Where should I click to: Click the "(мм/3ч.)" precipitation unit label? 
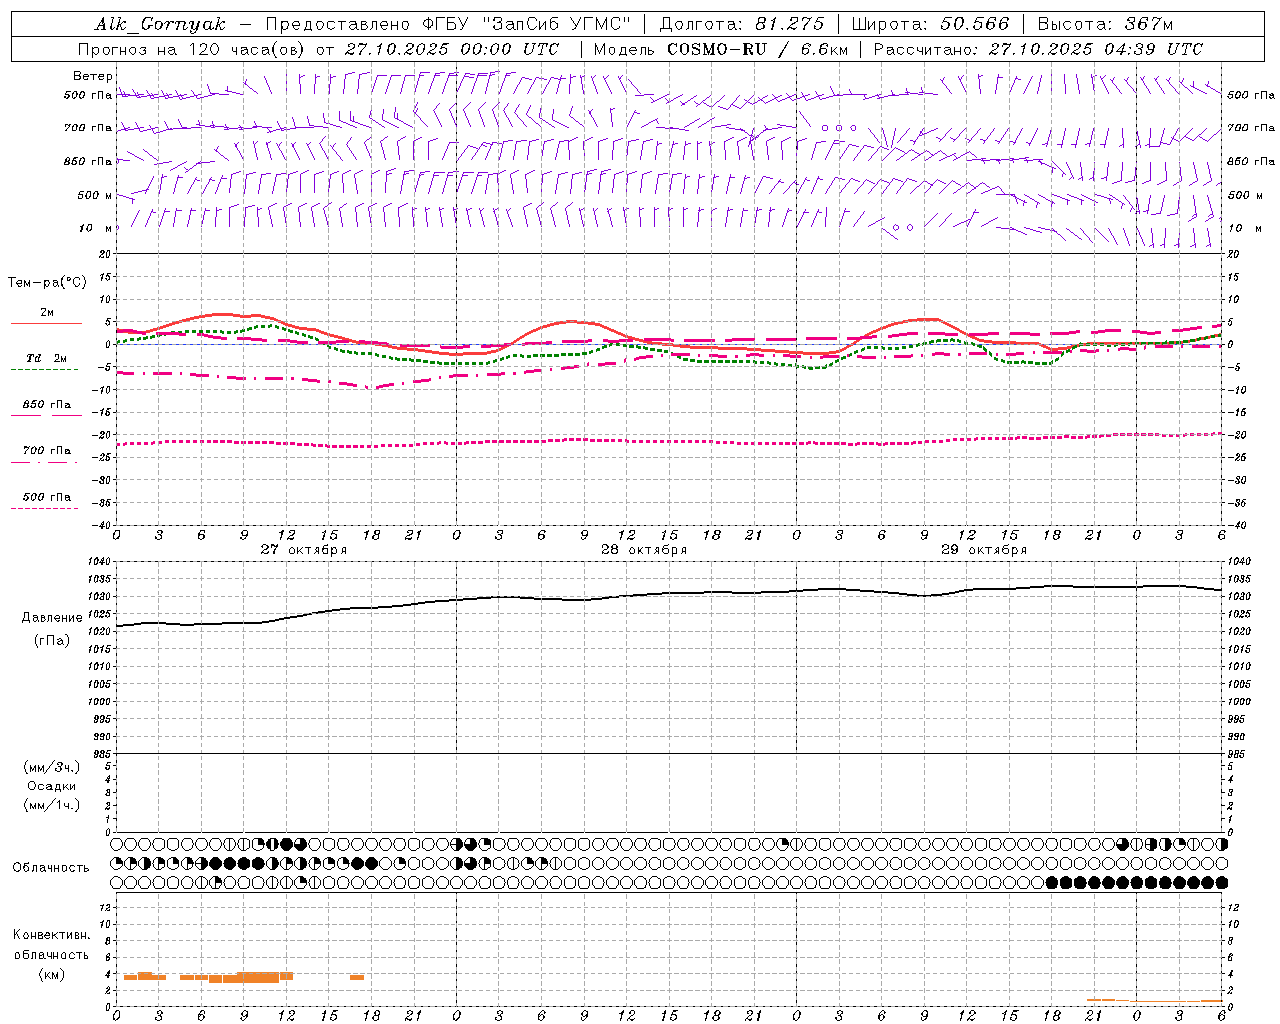[x=52, y=767]
